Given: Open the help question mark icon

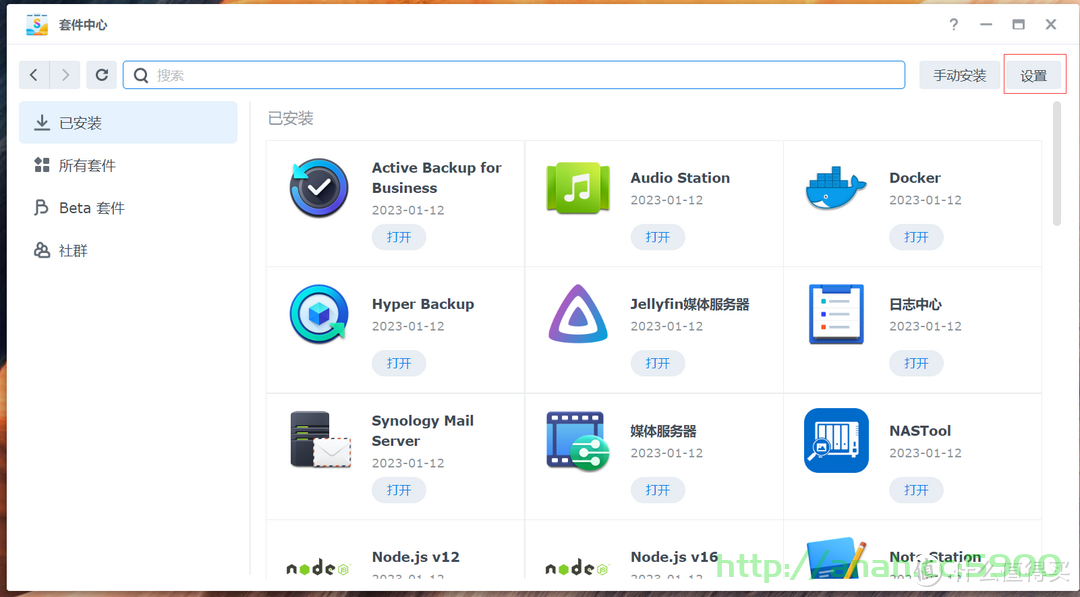Looking at the screenshot, I should [953, 25].
